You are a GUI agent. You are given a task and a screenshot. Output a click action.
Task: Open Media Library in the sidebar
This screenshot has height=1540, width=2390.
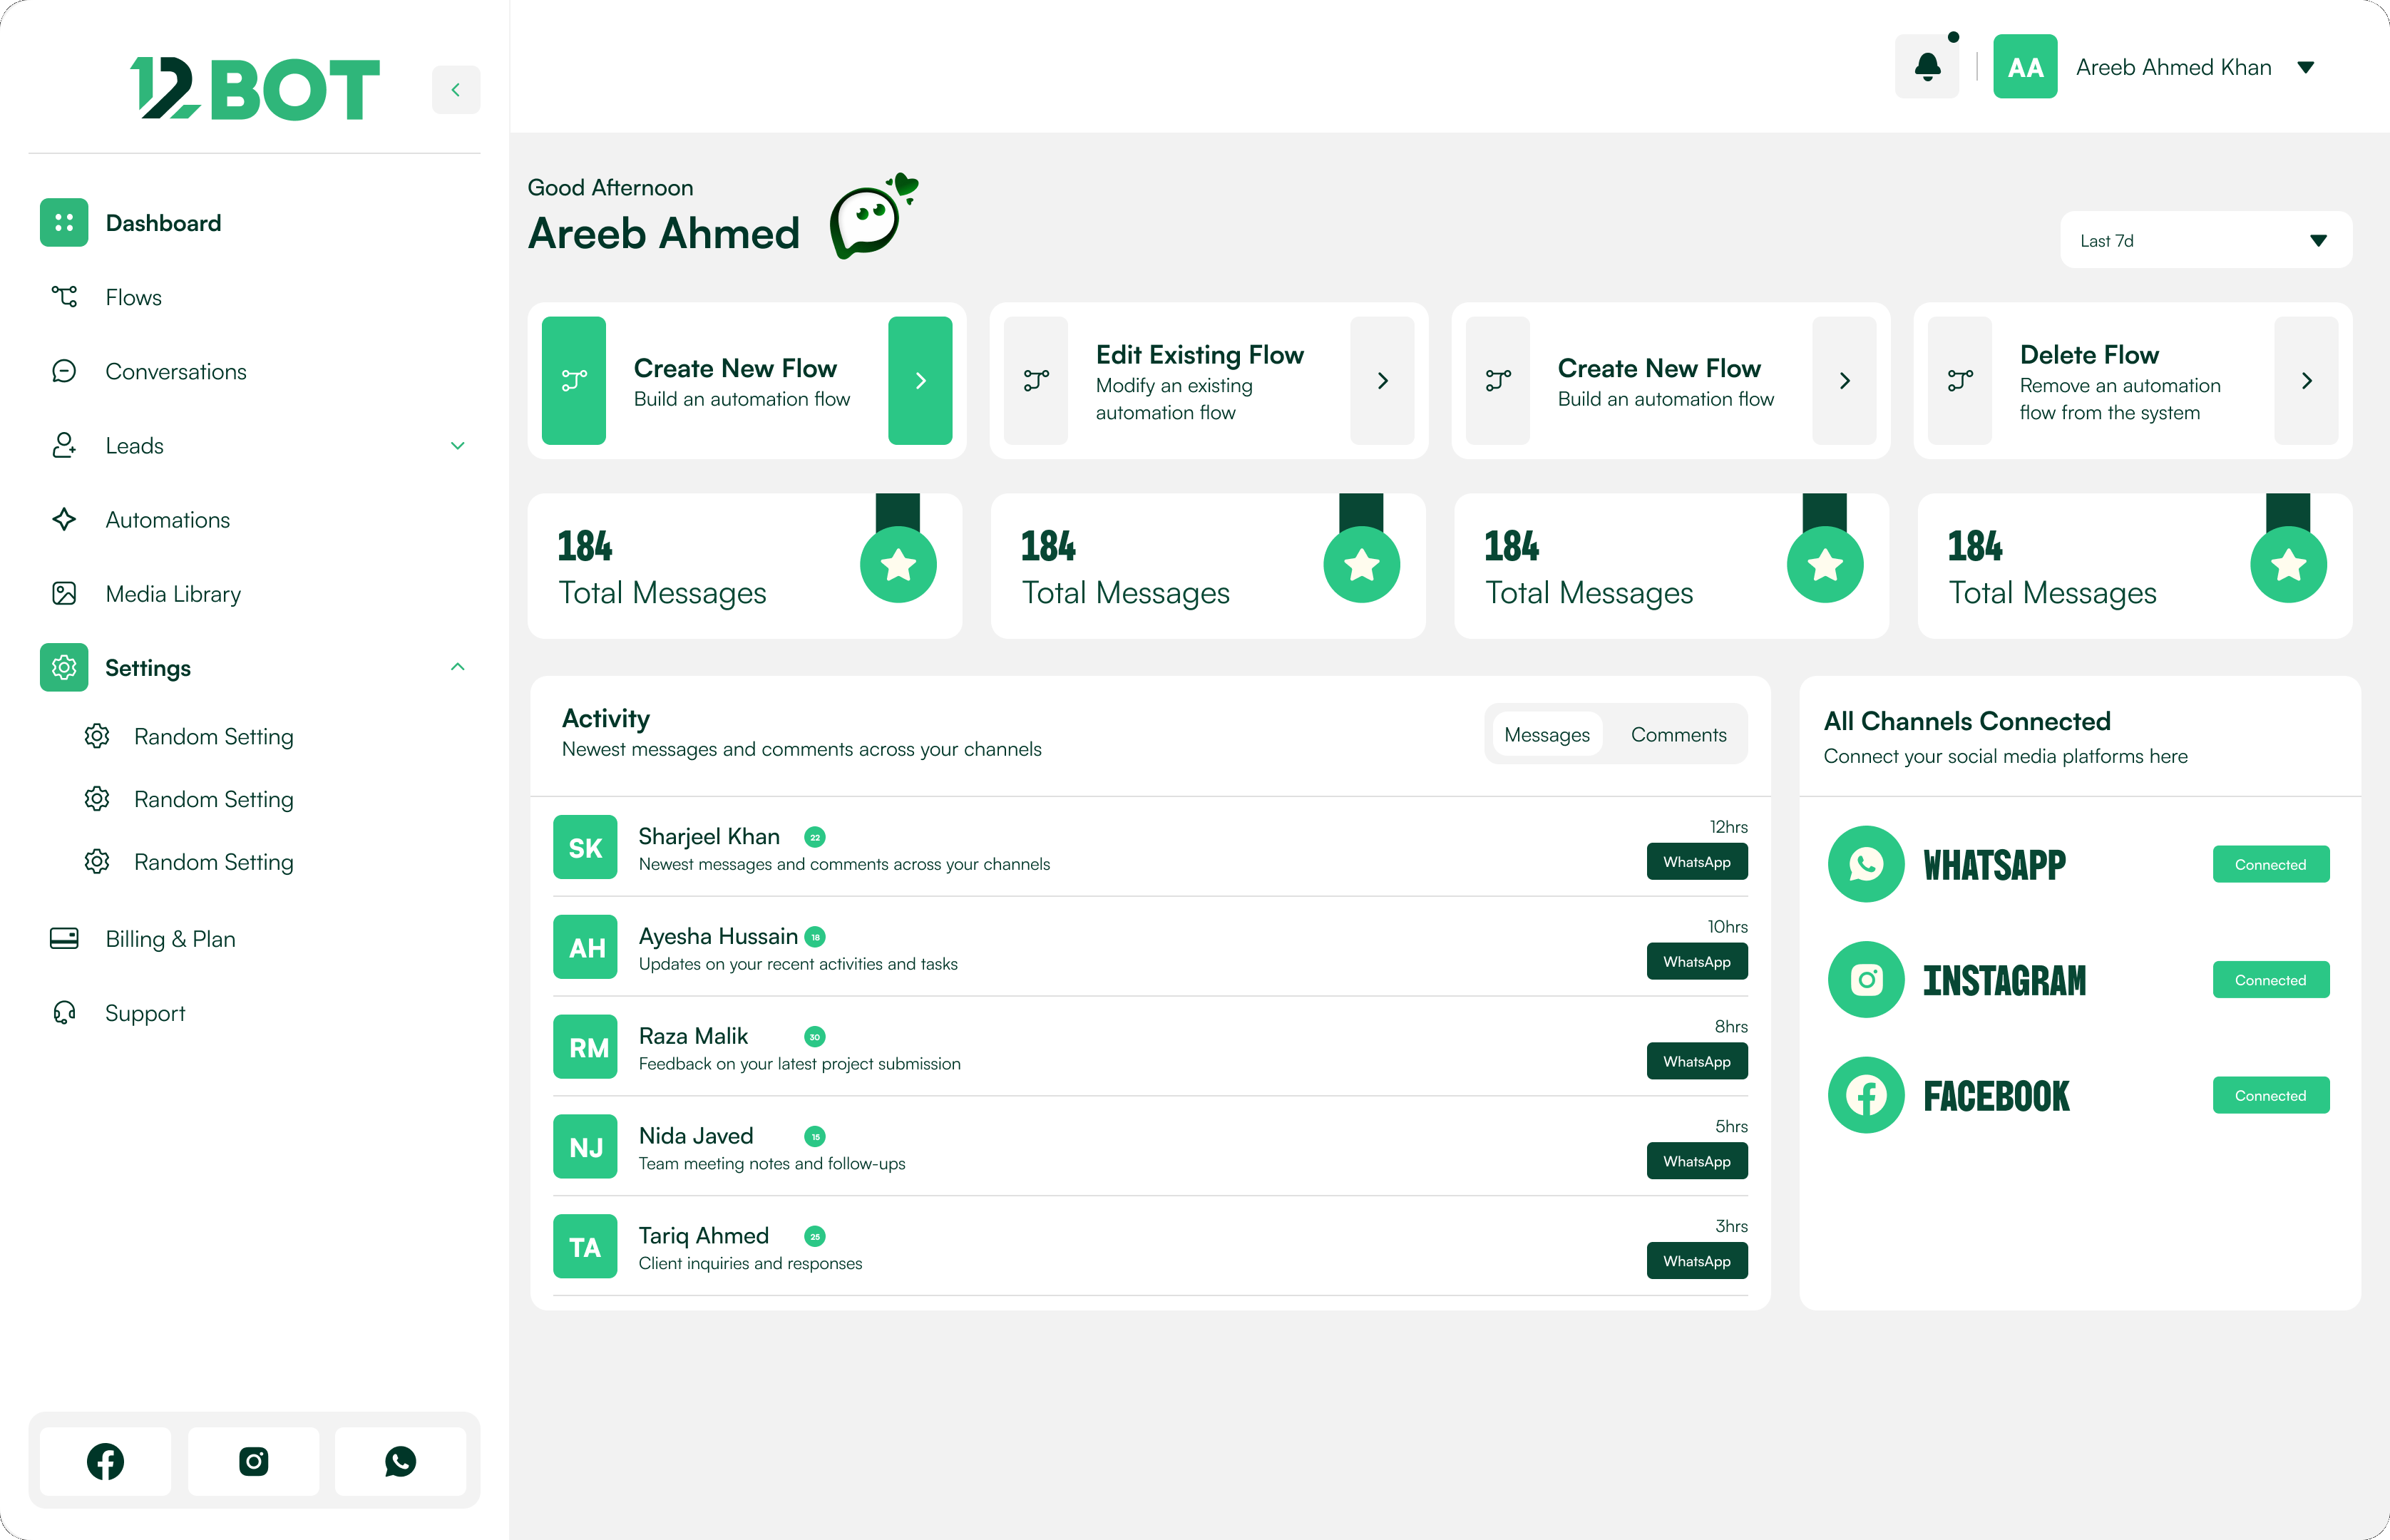coord(173,594)
